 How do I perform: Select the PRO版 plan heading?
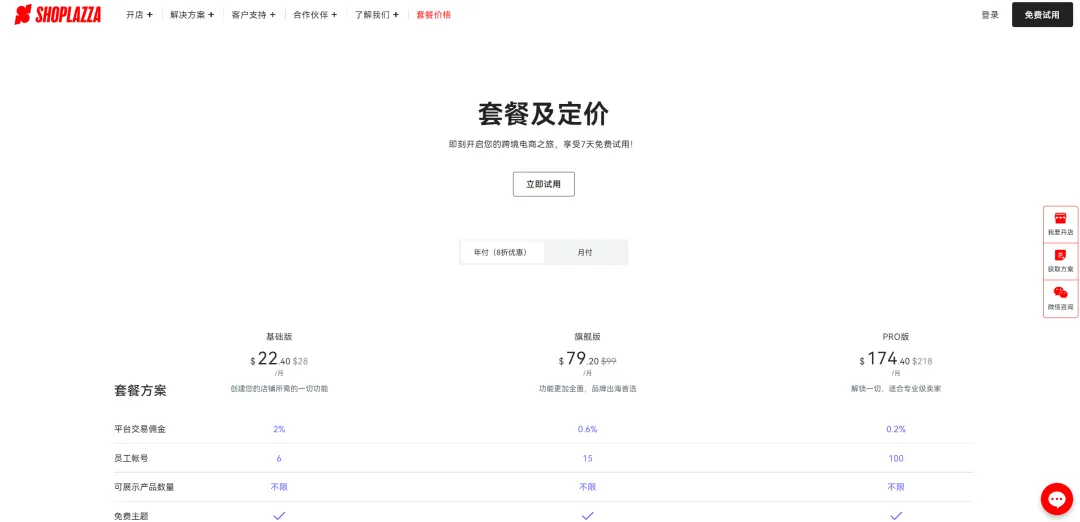pyautogui.click(x=896, y=337)
